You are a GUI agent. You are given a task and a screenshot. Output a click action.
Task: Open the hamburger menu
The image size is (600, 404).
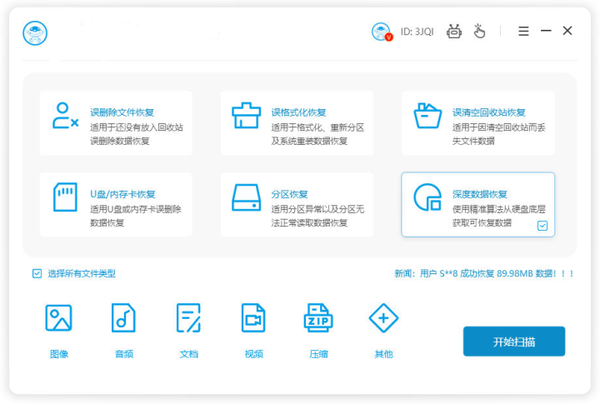tap(523, 31)
